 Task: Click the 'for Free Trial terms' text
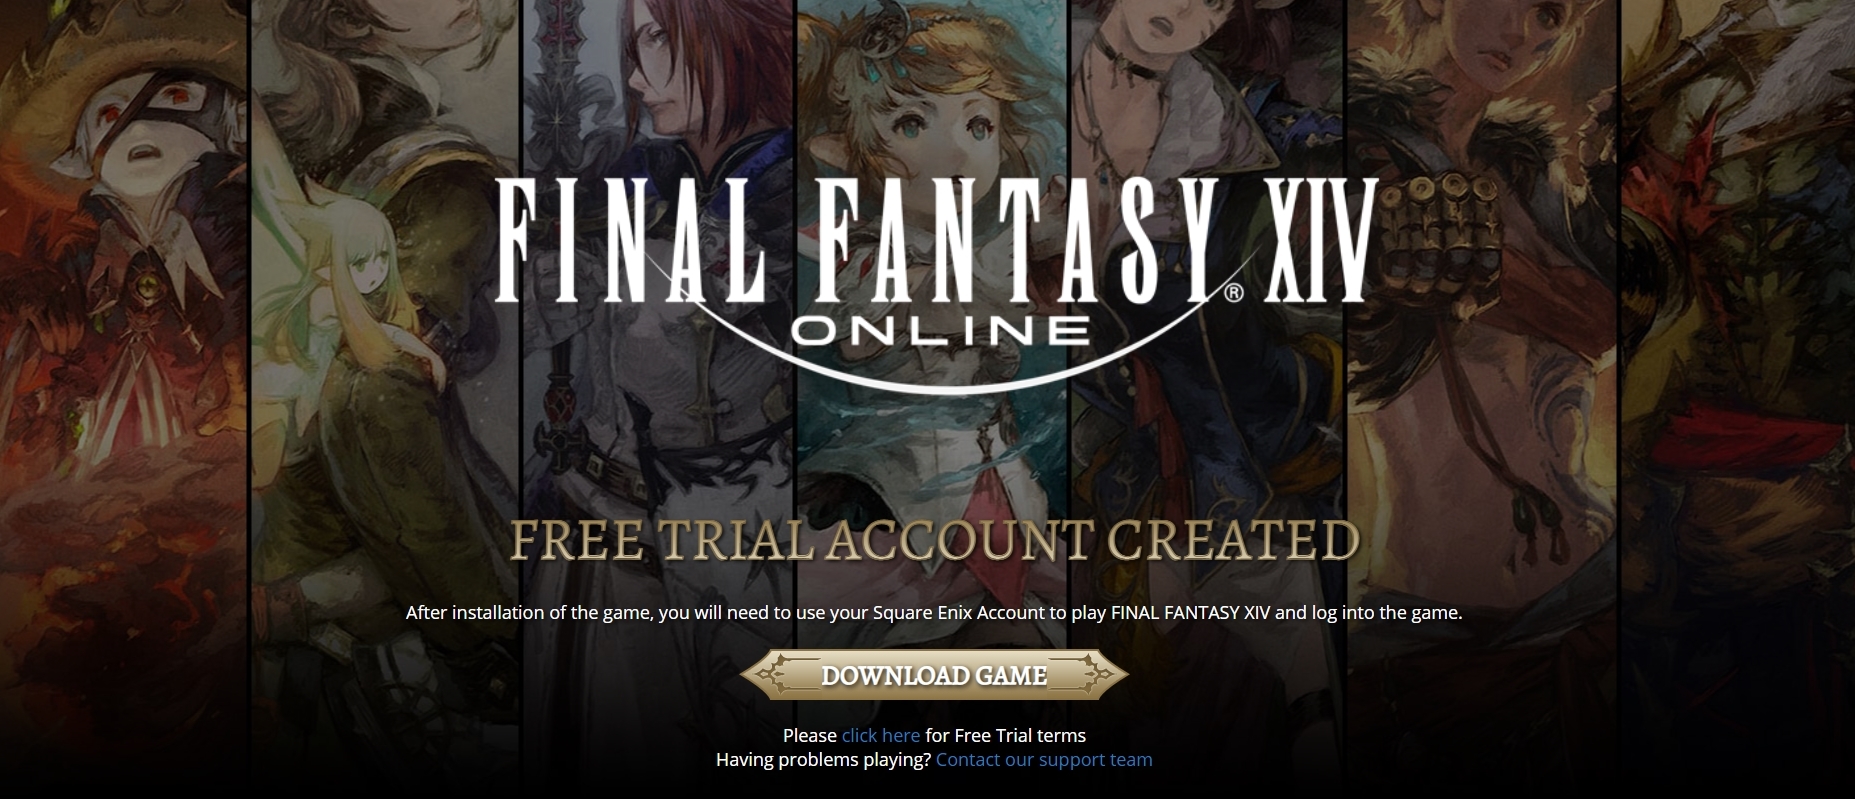point(1005,736)
